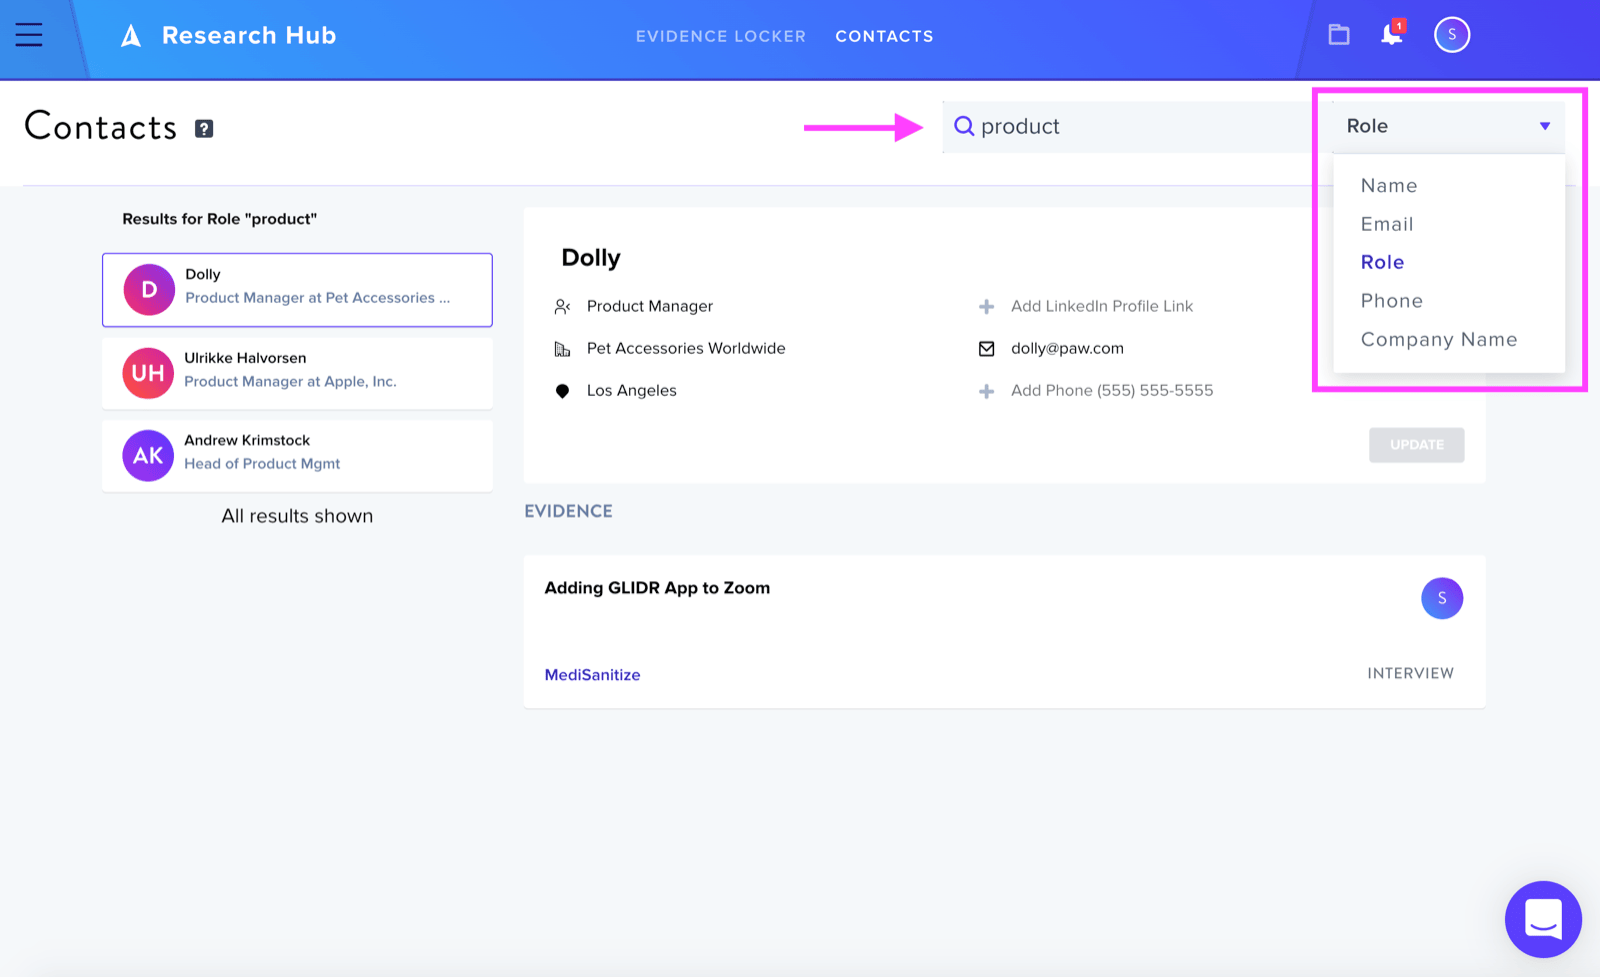Click the Research Hub logo icon
The width and height of the screenshot is (1600, 977).
click(131, 36)
